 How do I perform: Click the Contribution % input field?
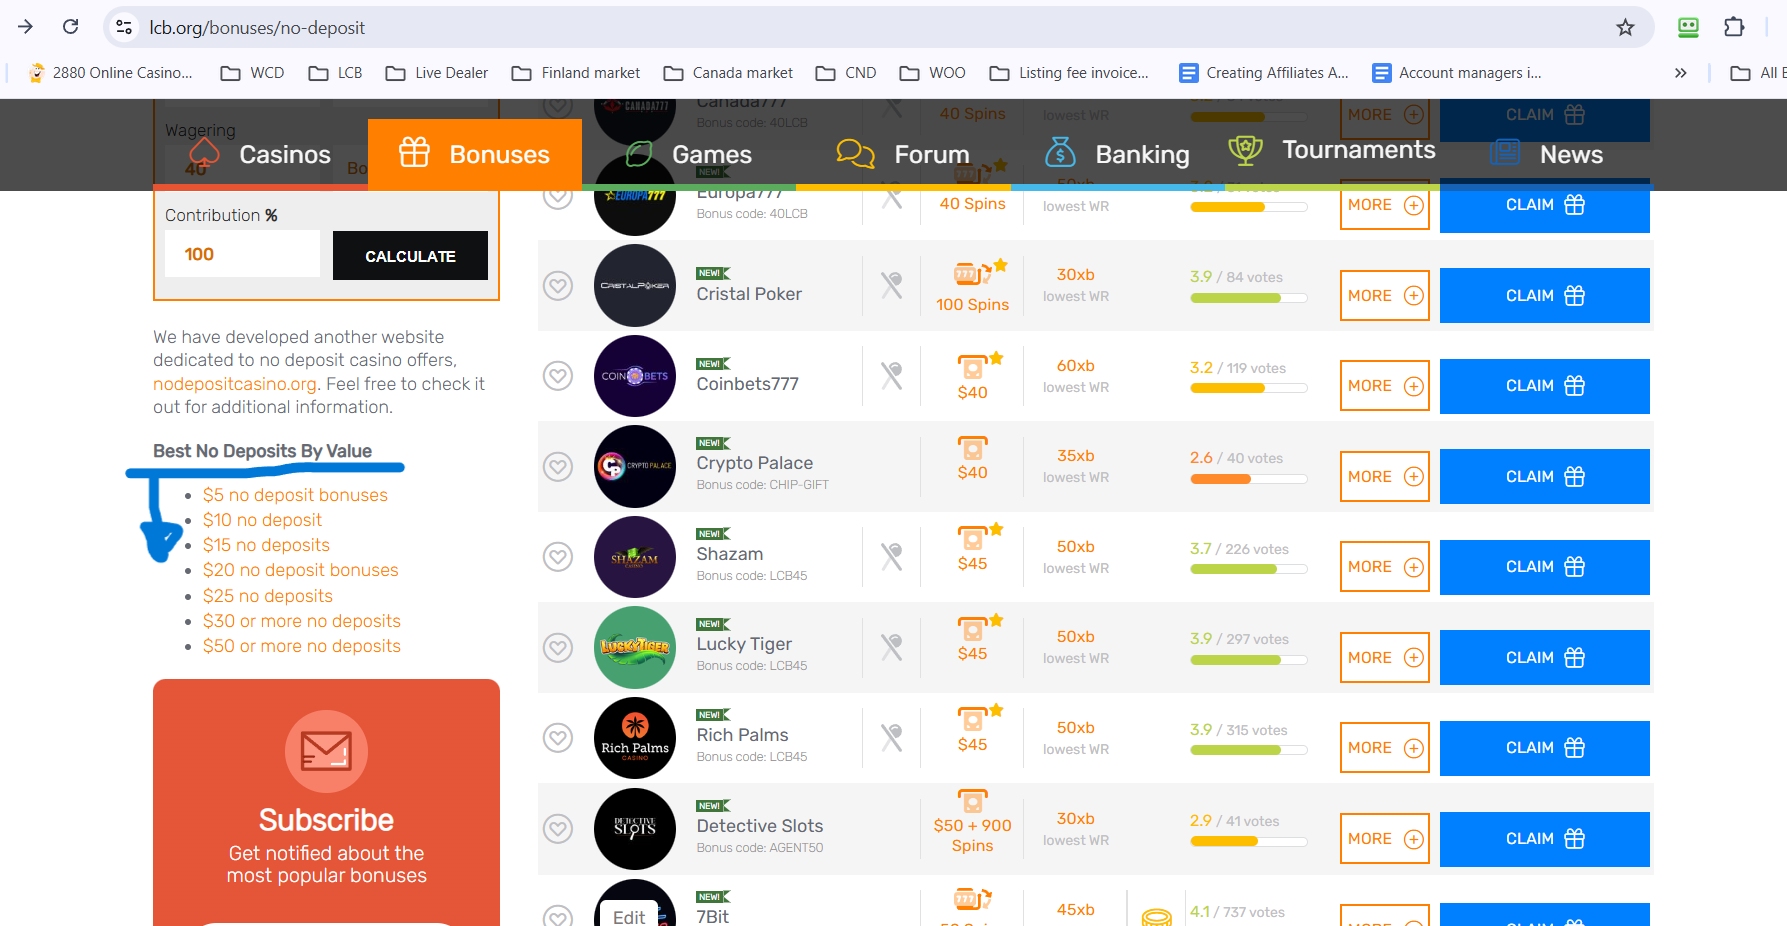pyautogui.click(x=242, y=255)
